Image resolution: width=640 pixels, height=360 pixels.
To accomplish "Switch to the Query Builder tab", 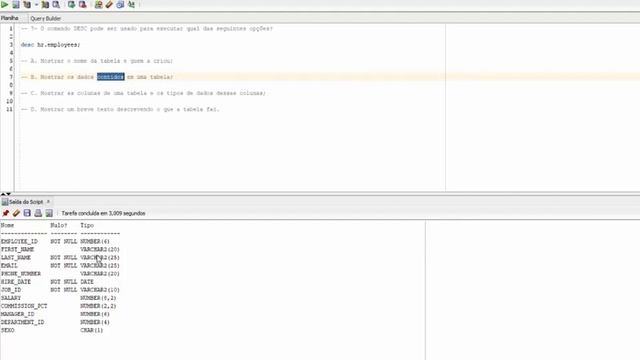I will click(x=45, y=18).
